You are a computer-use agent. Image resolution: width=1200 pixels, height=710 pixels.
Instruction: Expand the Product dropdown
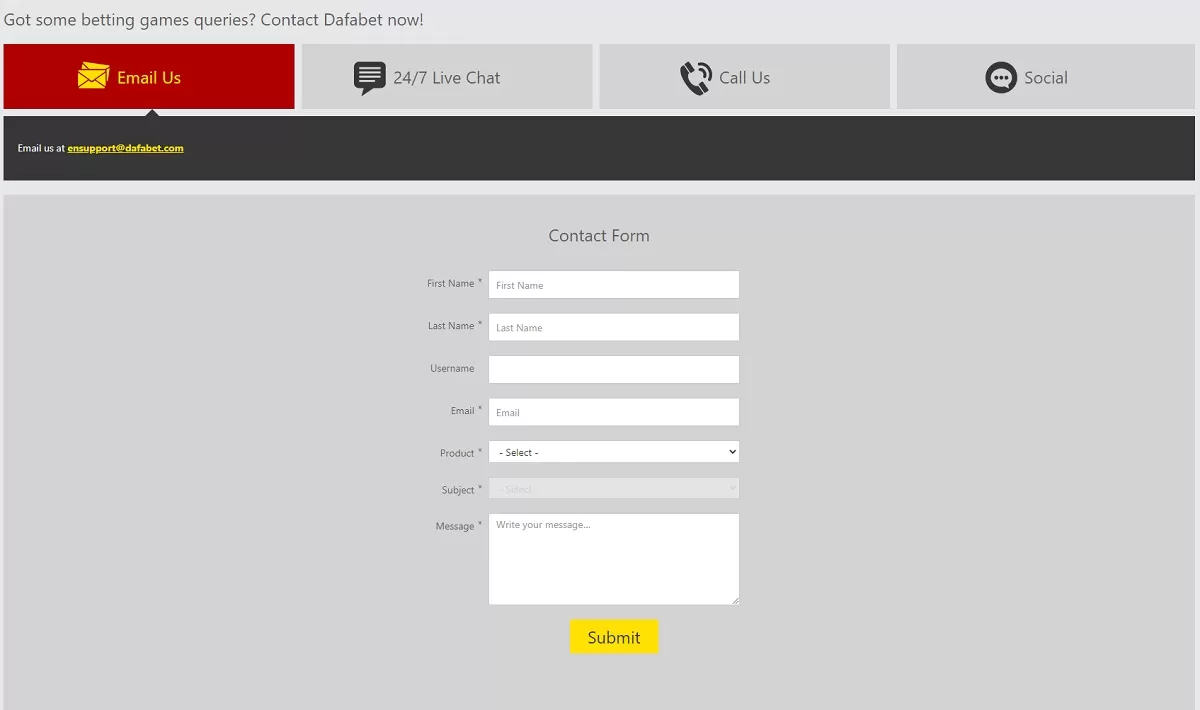coord(614,452)
